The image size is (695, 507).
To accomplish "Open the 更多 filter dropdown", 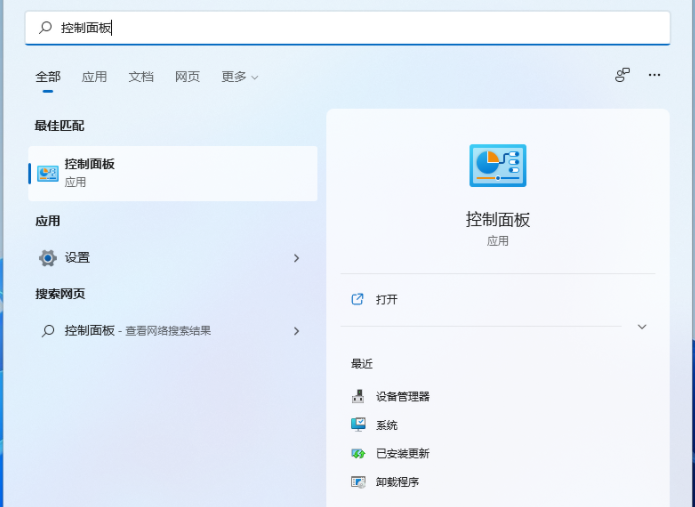I will pyautogui.click(x=239, y=77).
